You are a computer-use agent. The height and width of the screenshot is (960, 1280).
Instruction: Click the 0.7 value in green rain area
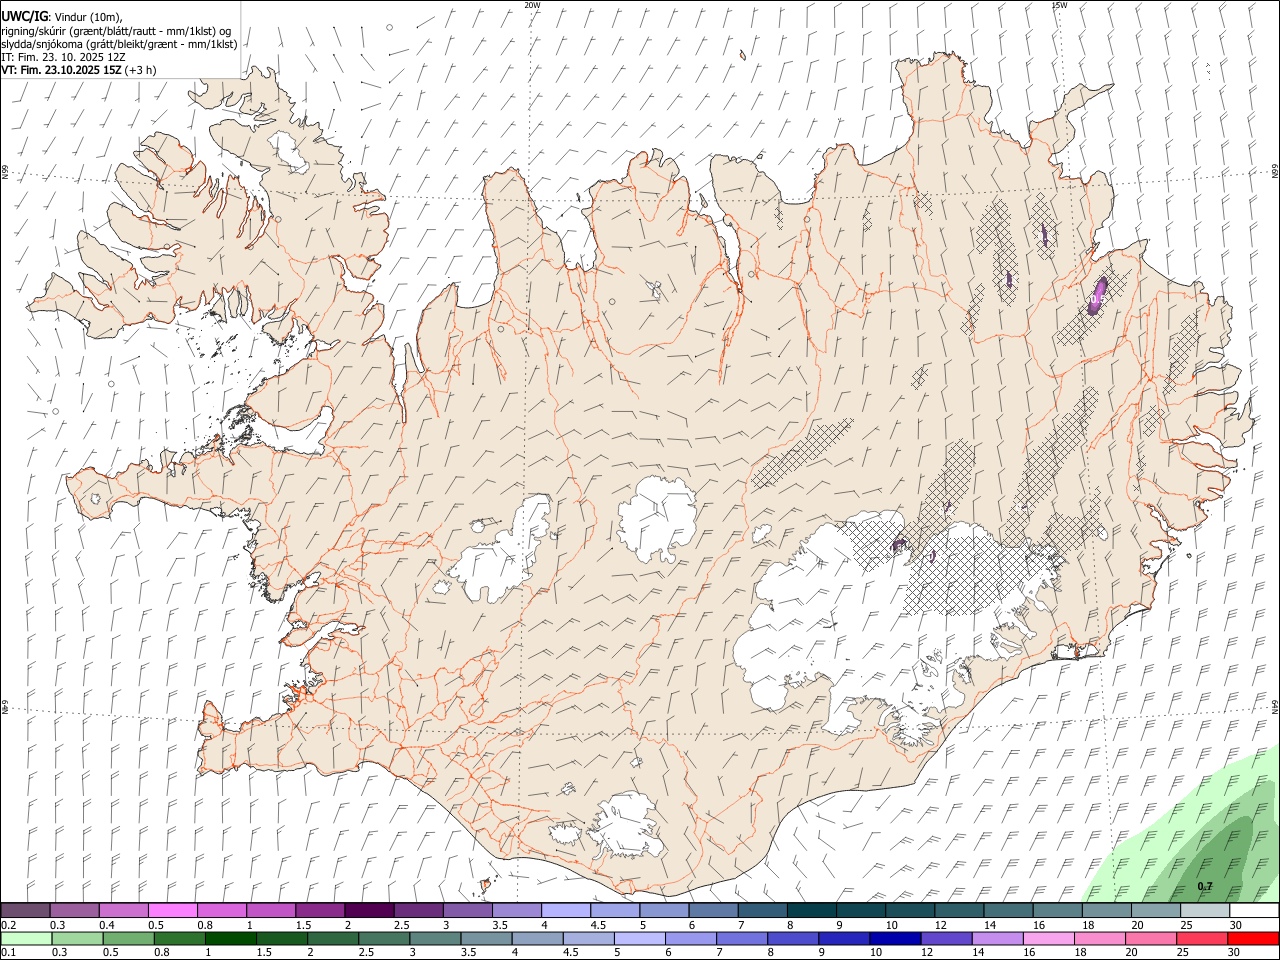(1205, 886)
